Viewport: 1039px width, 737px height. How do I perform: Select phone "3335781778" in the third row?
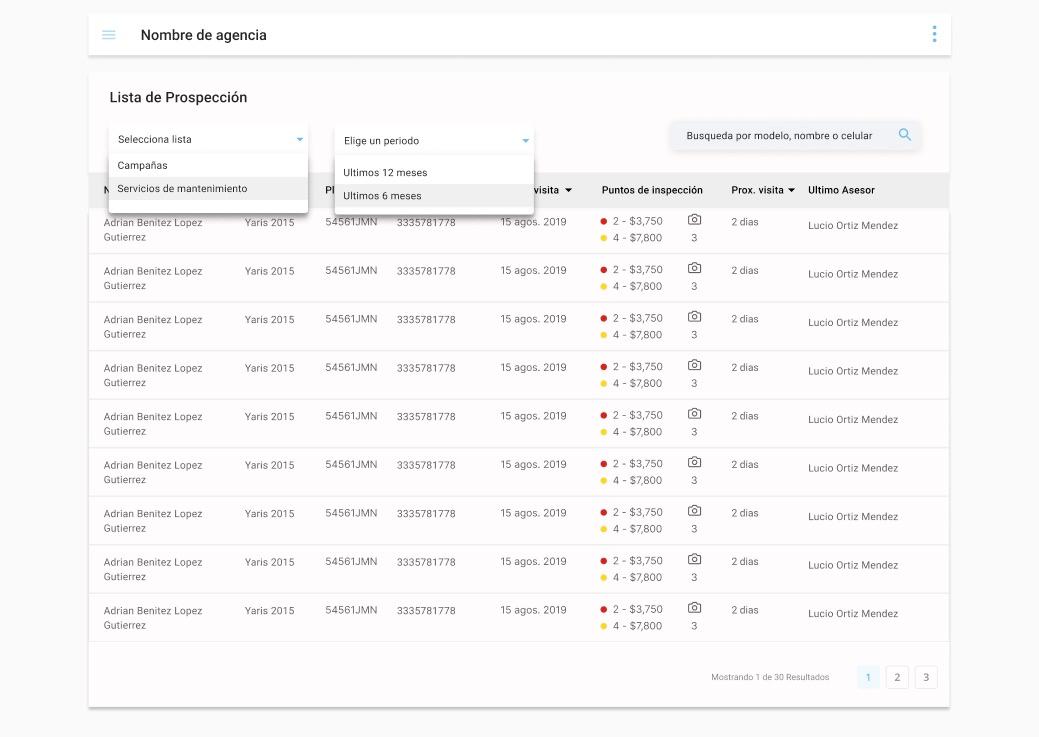pos(426,319)
